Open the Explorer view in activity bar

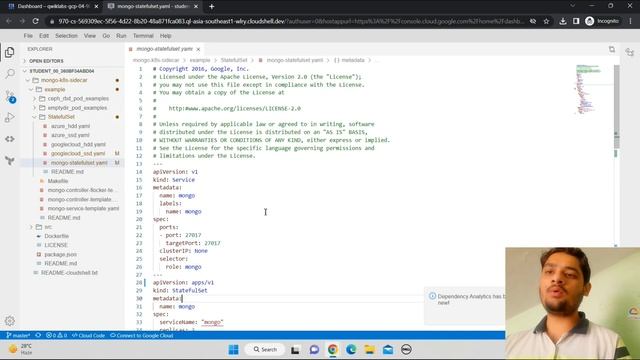[x=10, y=52]
